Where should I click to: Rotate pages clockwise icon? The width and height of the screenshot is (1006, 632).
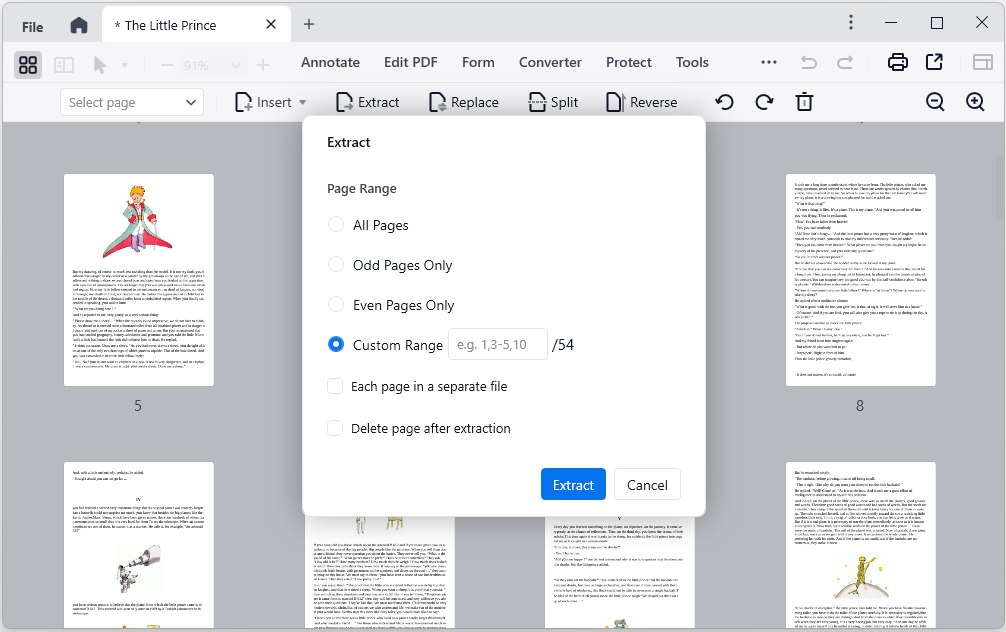(x=764, y=102)
